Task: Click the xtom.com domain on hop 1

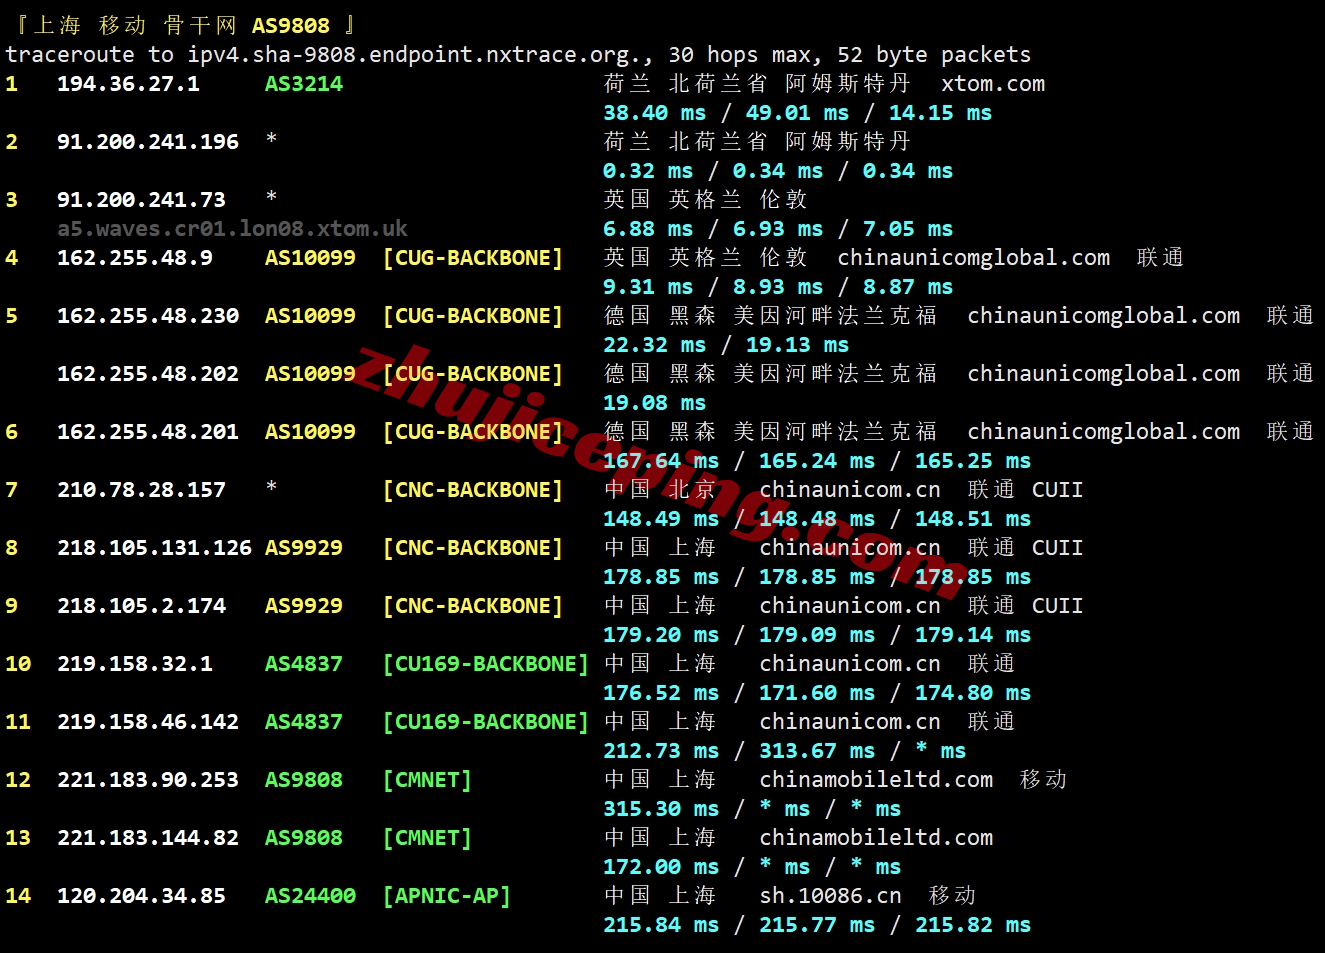Action: [992, 84]
